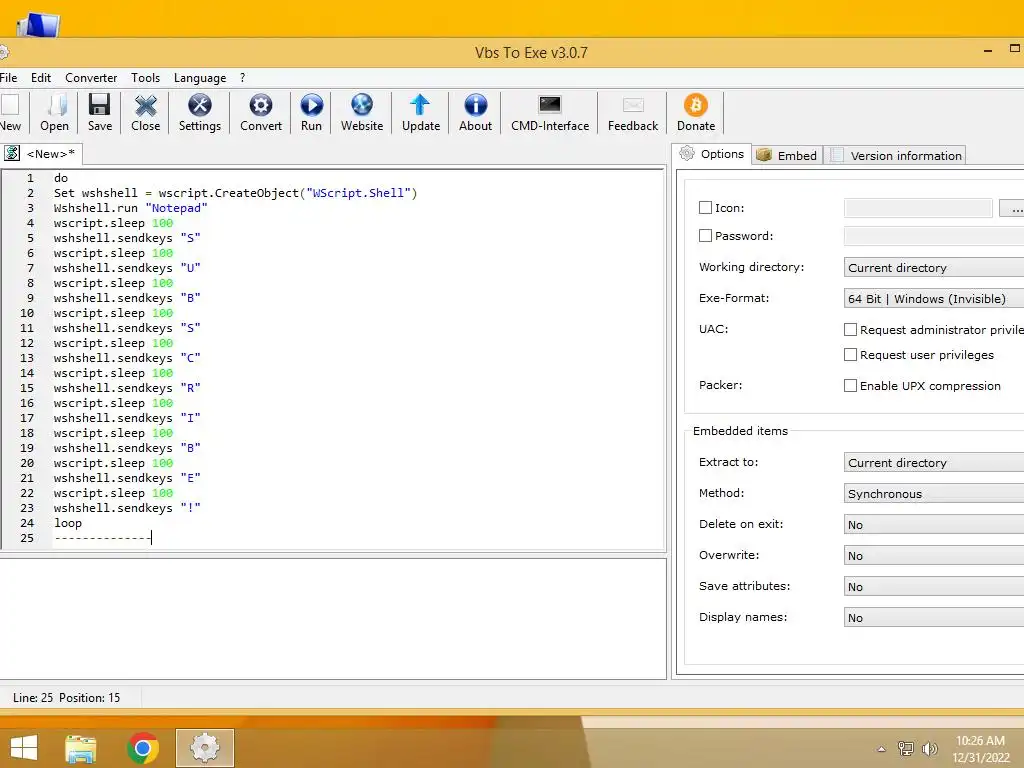Click the Icon path input field
The height and width of the screenshot is (768, 1024).
[x=918, y=208]
